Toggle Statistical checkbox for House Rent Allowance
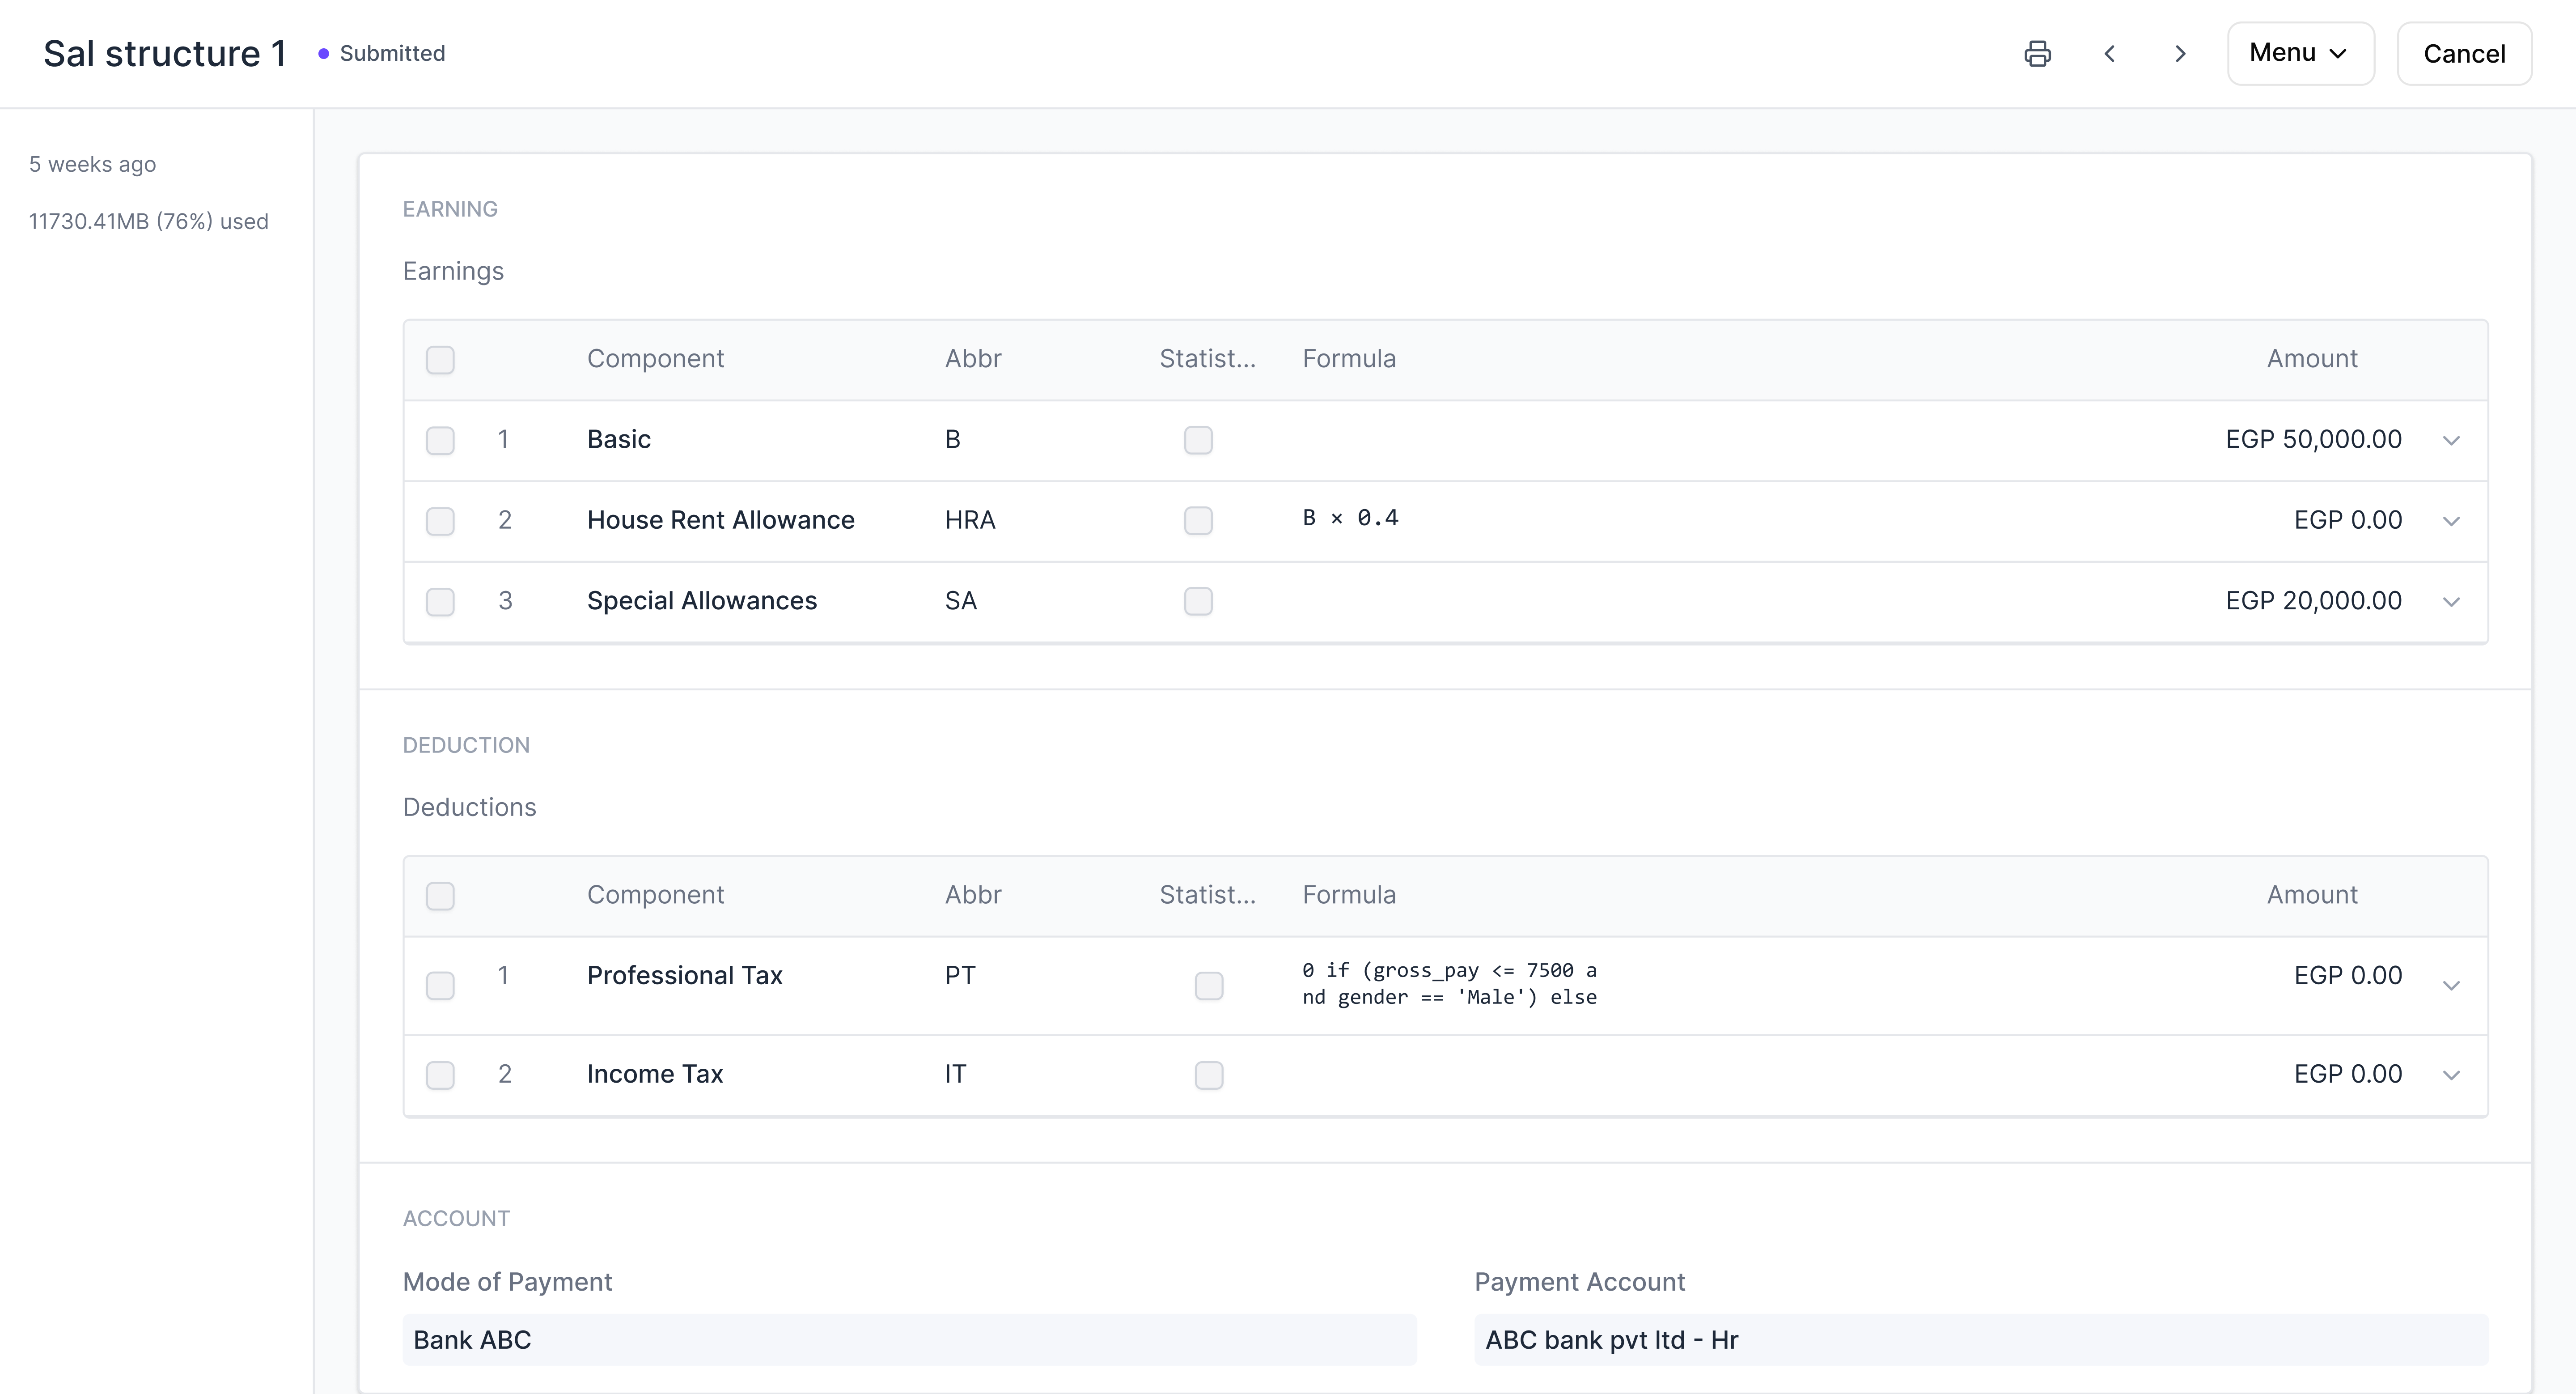The image size is (2576, 1394). coord(1198,521)
